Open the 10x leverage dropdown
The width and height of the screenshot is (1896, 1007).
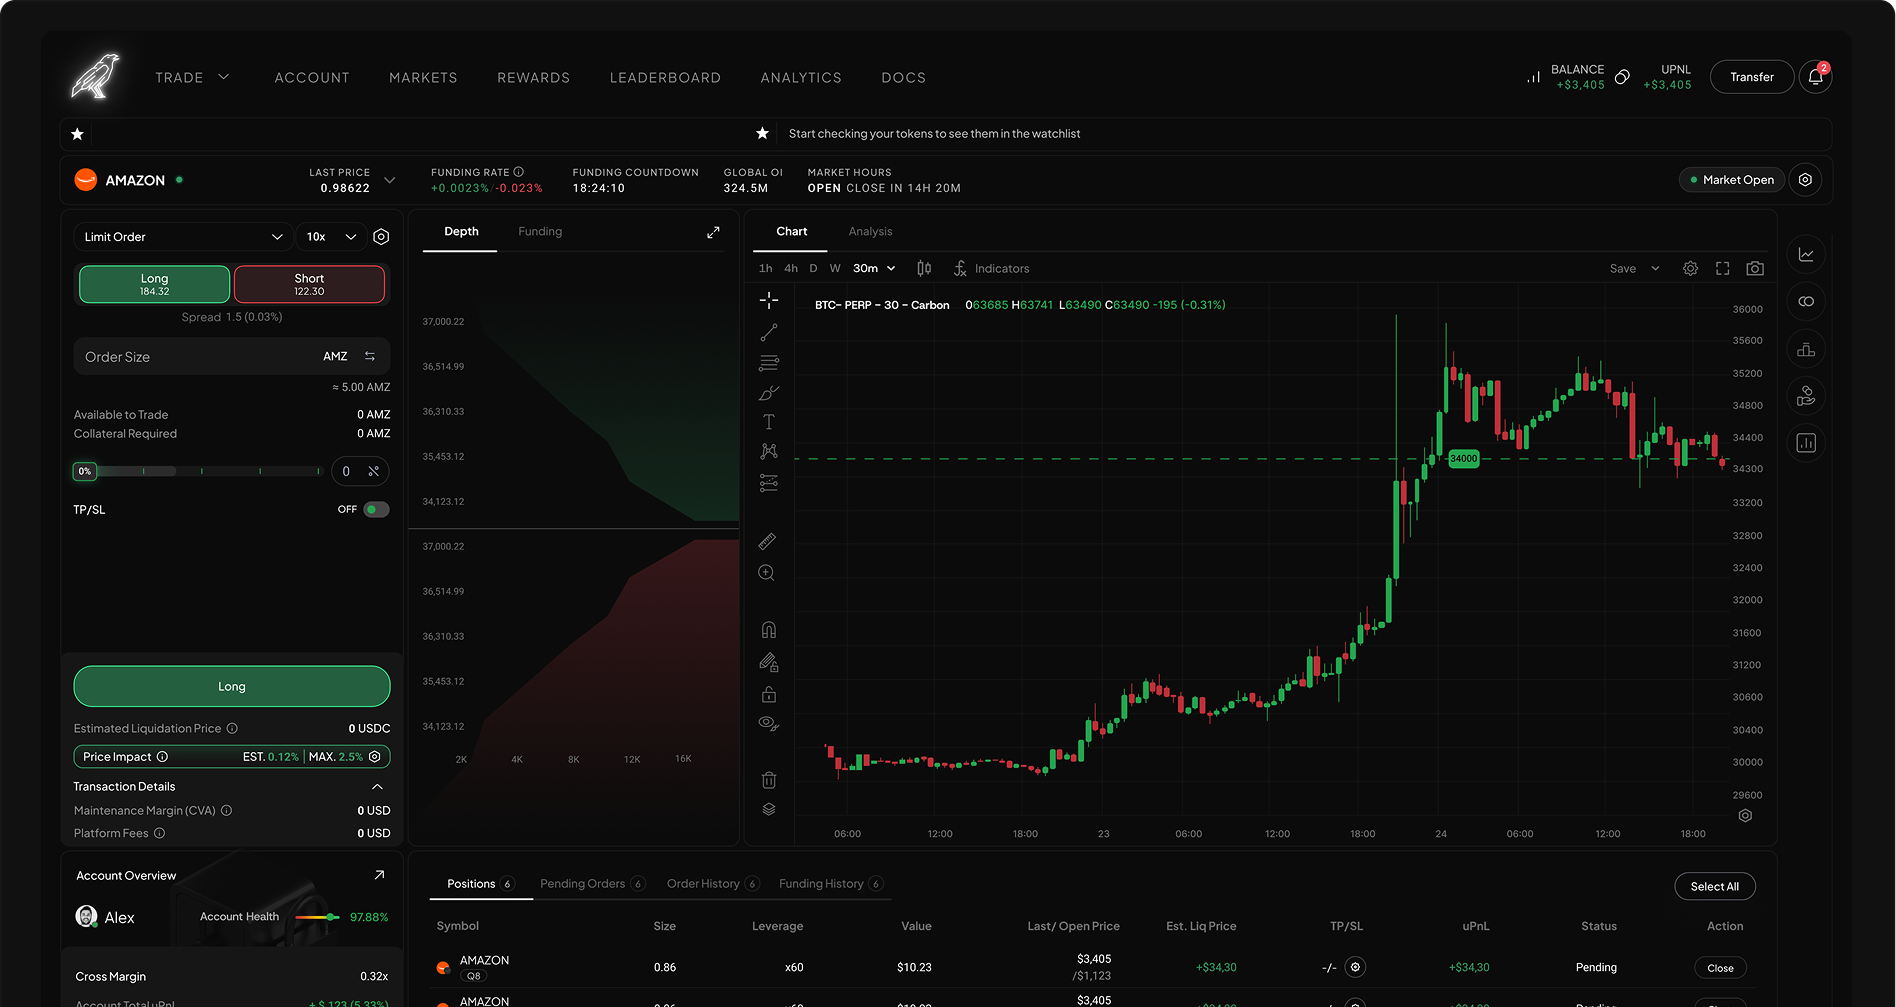click(330, 237)
